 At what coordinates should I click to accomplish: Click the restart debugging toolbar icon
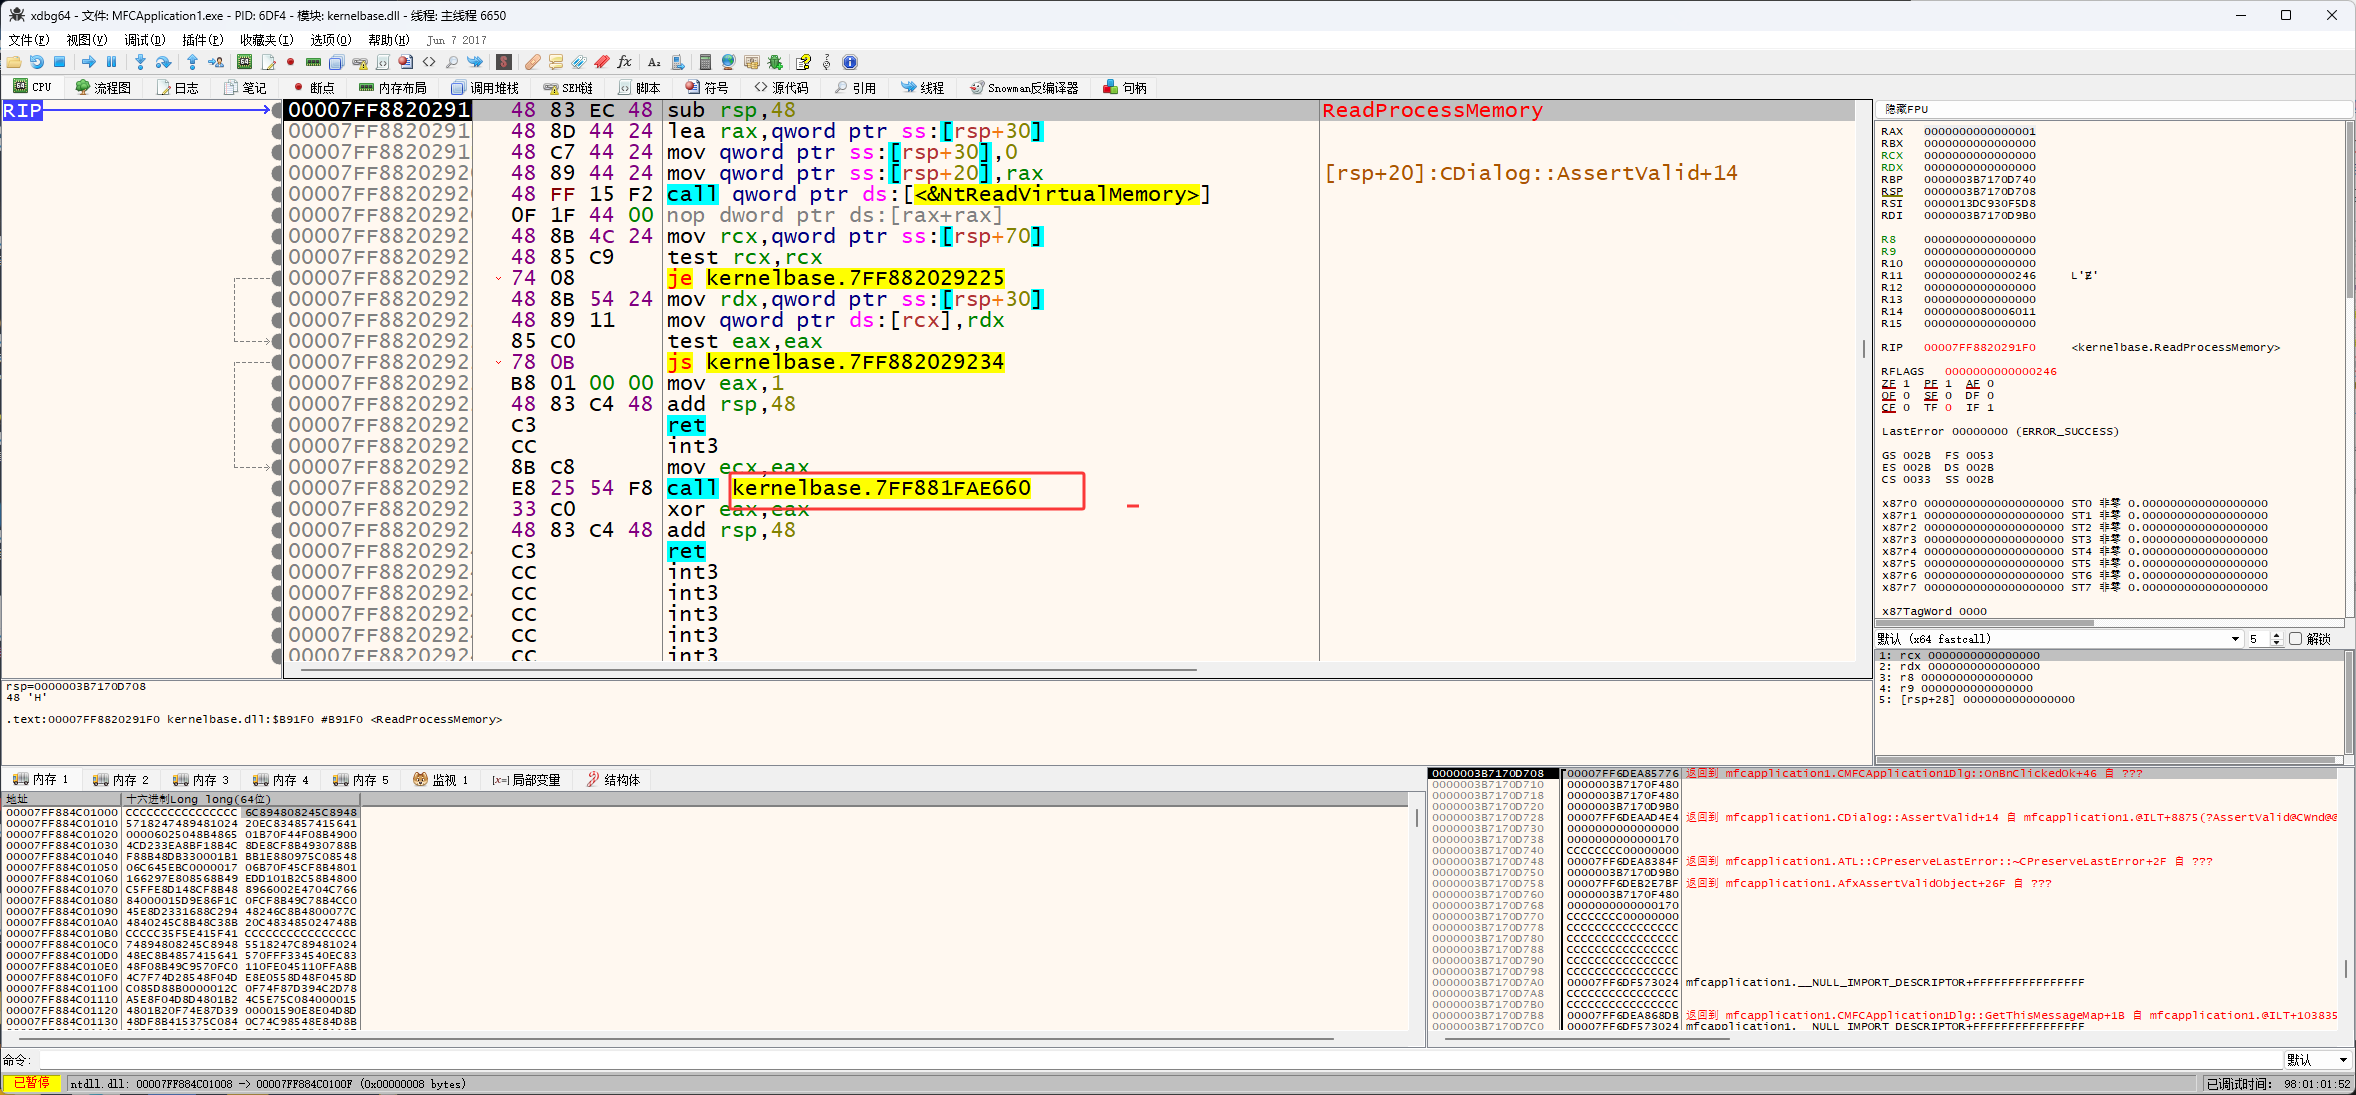37,62
